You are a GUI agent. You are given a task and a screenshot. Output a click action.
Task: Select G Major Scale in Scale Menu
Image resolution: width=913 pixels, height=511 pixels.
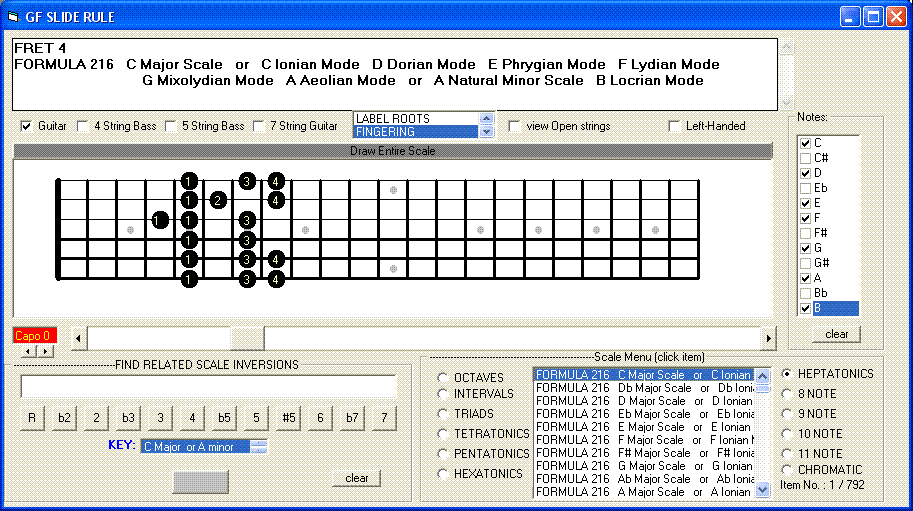(644, 466)
